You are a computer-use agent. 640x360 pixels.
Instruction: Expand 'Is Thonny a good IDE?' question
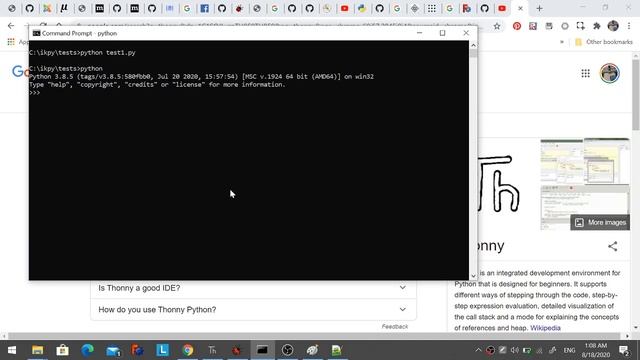[253, 288]
